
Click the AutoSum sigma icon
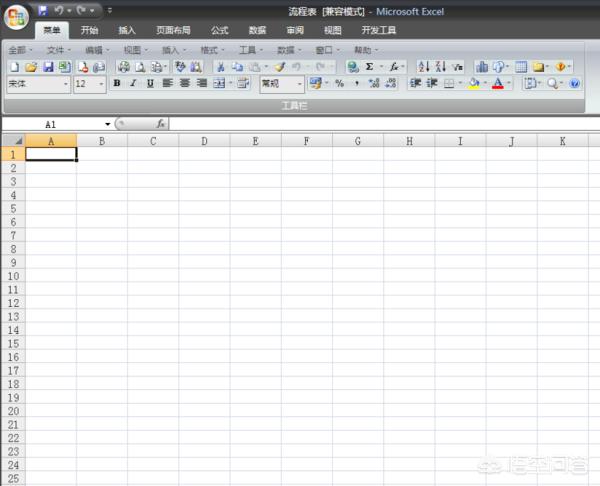369,67
